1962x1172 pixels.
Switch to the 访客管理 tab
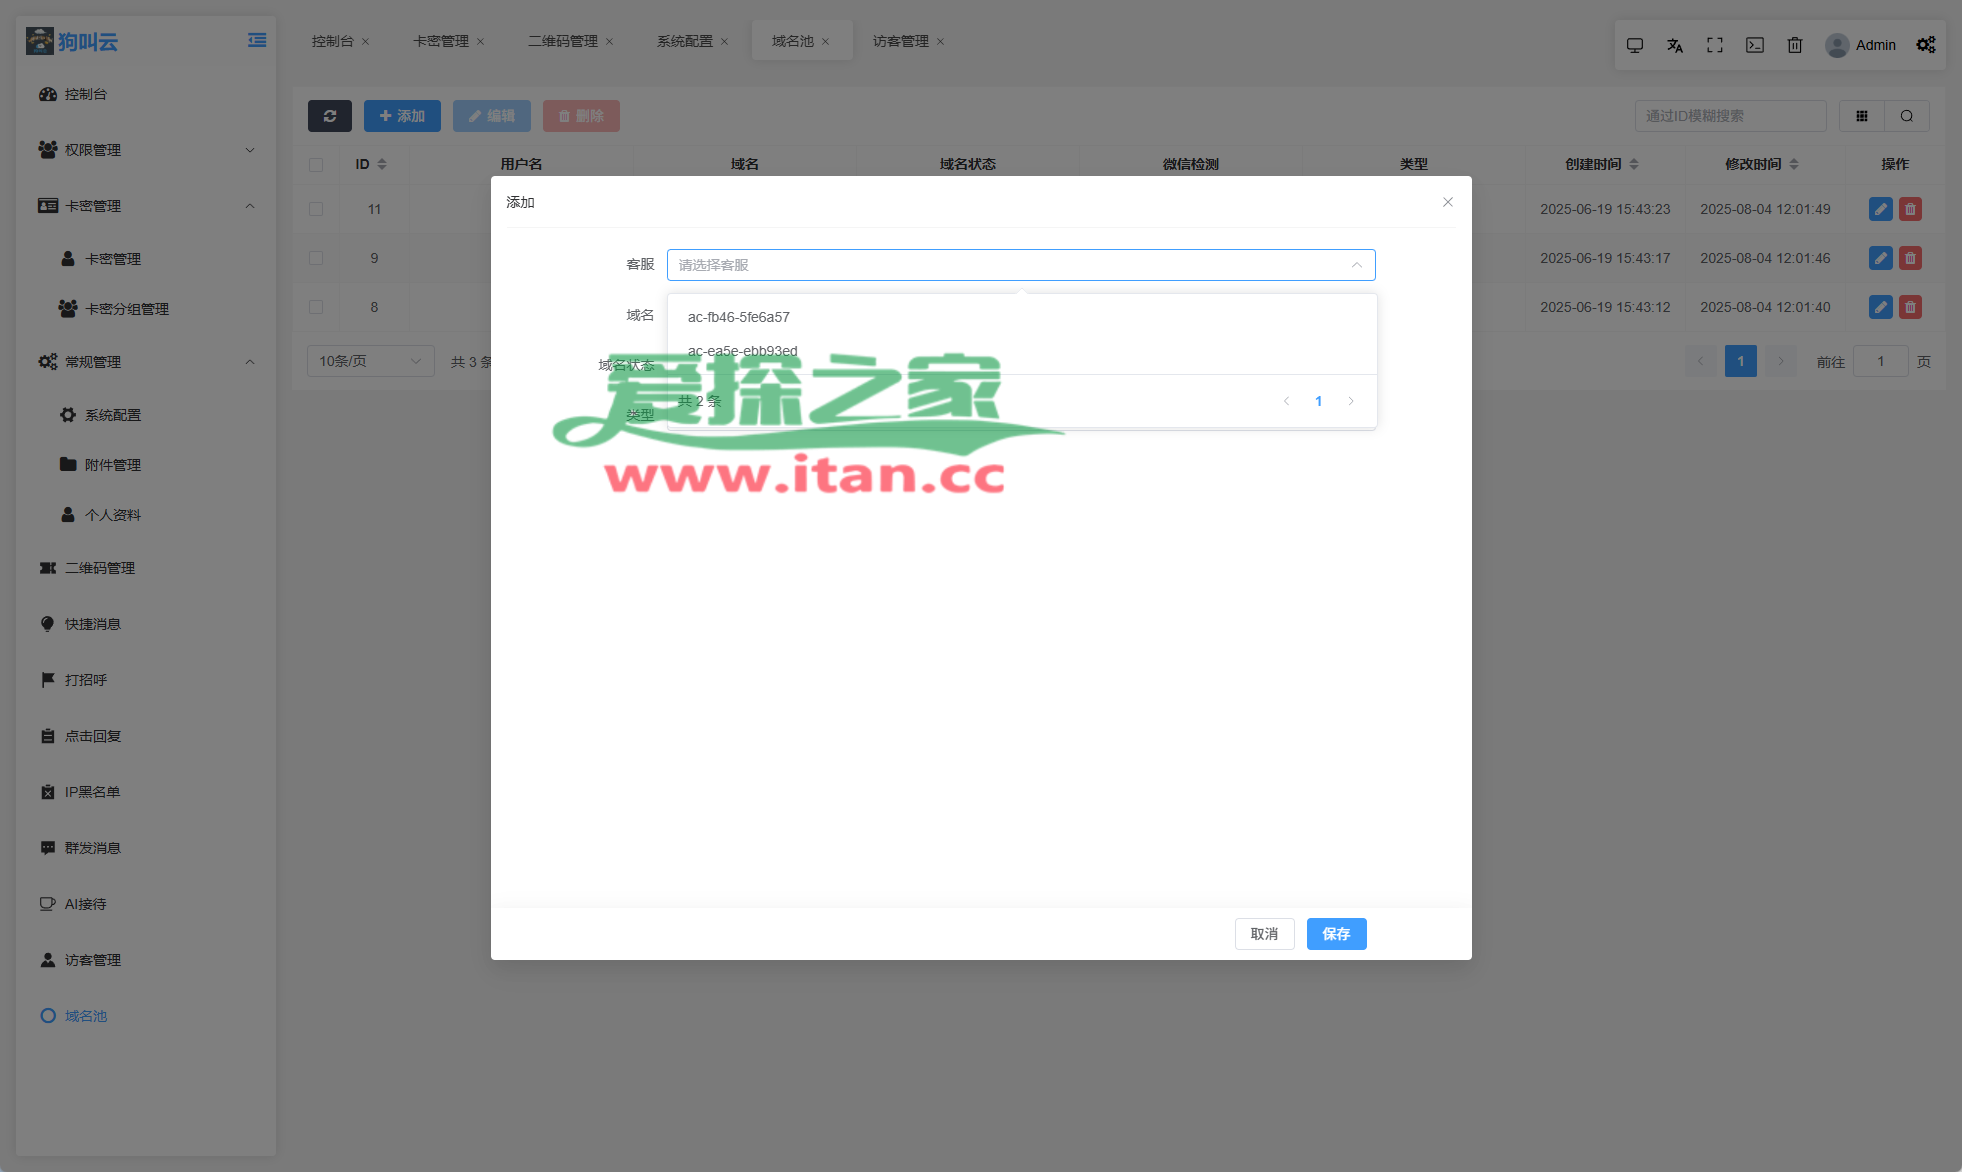pyautogui.click(x=901, y=41)
